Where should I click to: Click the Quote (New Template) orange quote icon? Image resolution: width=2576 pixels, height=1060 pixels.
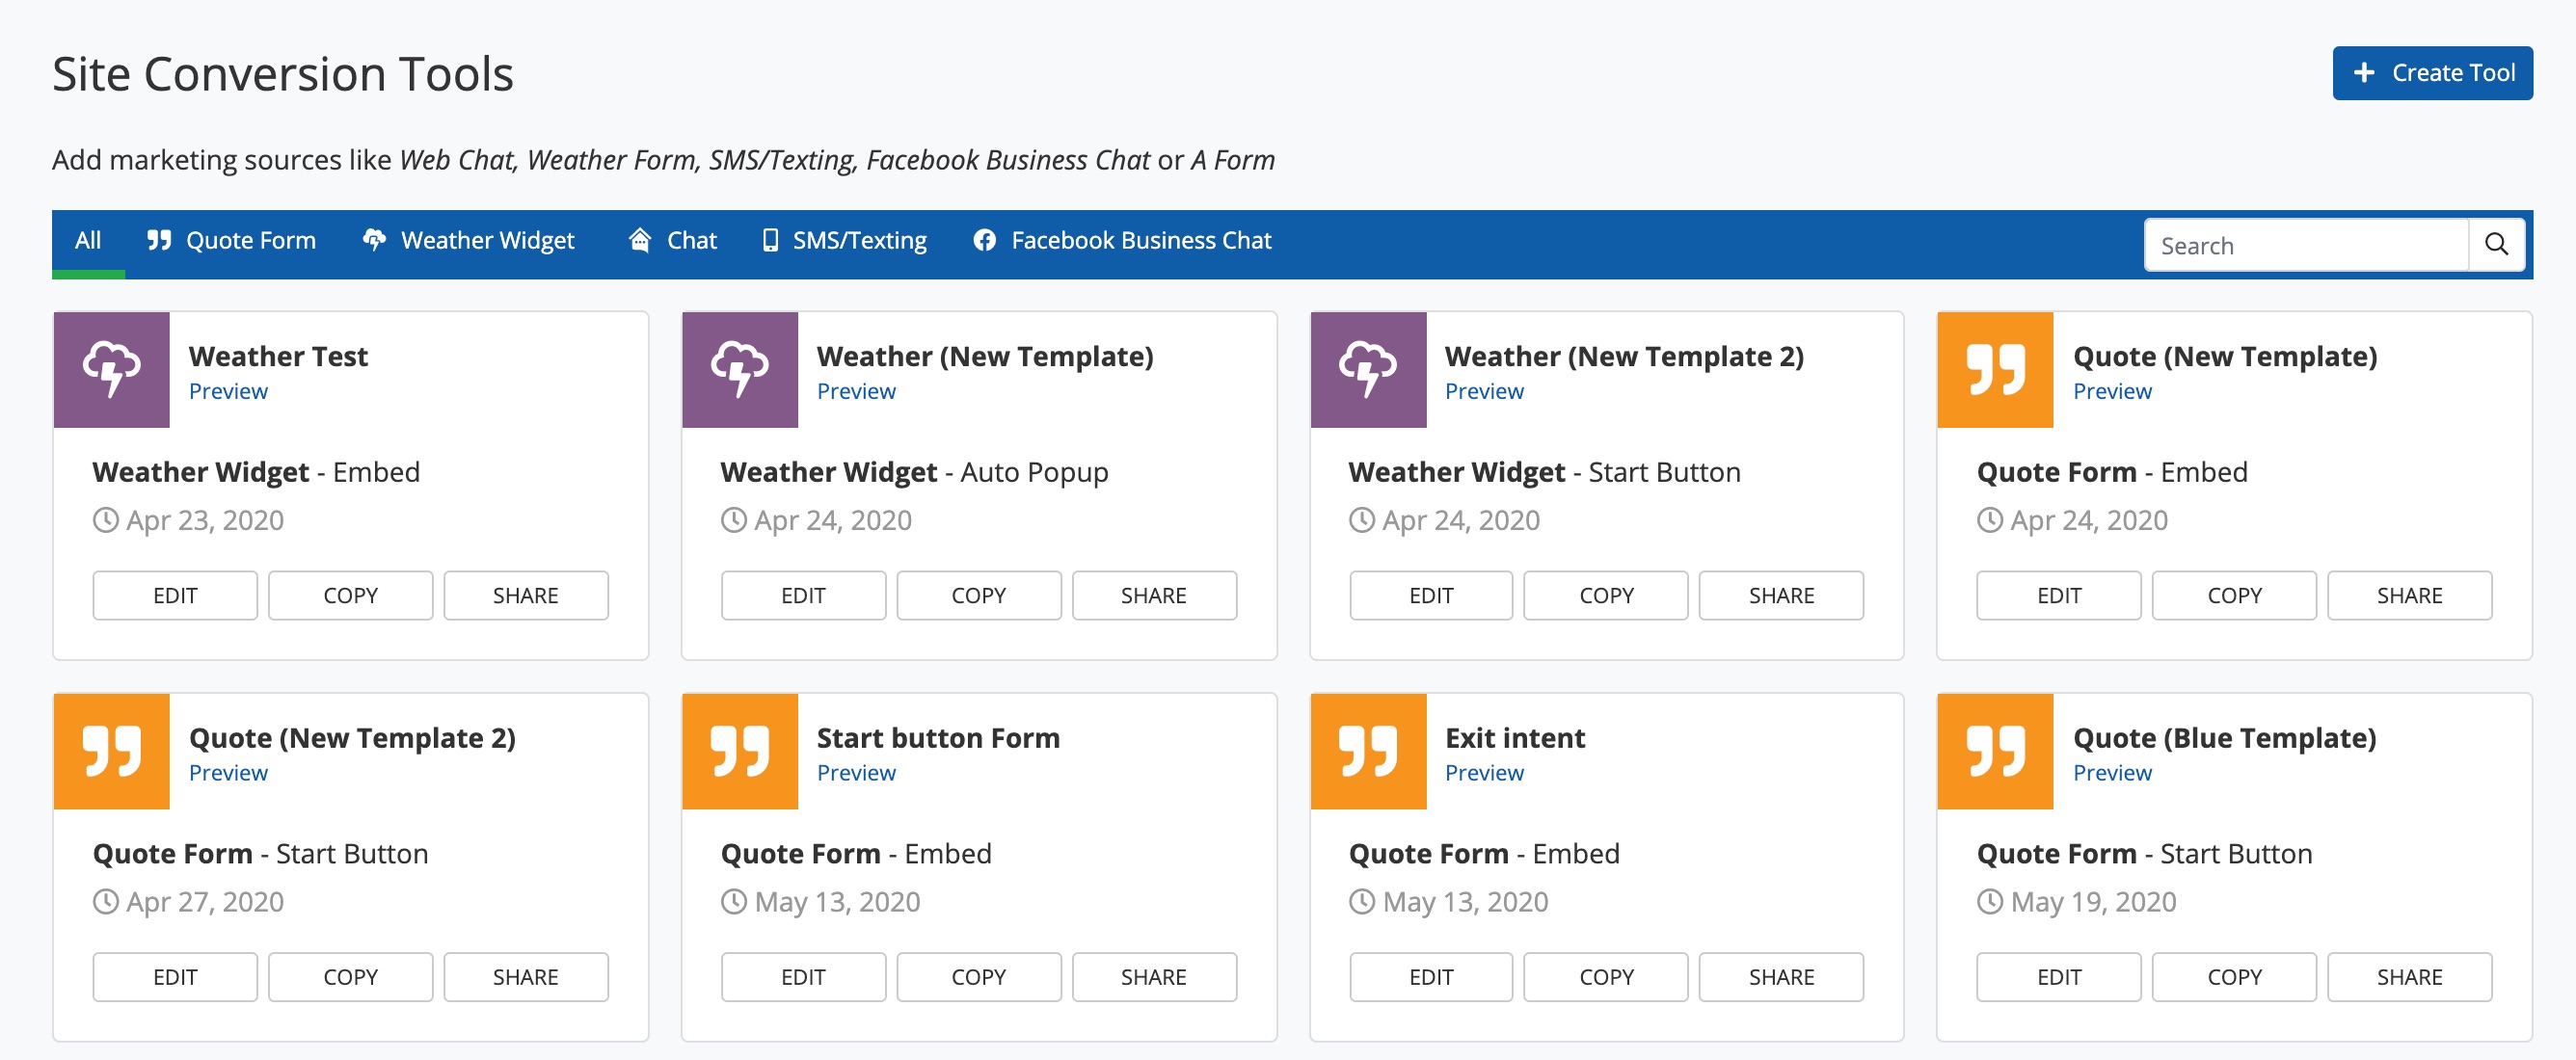[x=1995, y=369]
